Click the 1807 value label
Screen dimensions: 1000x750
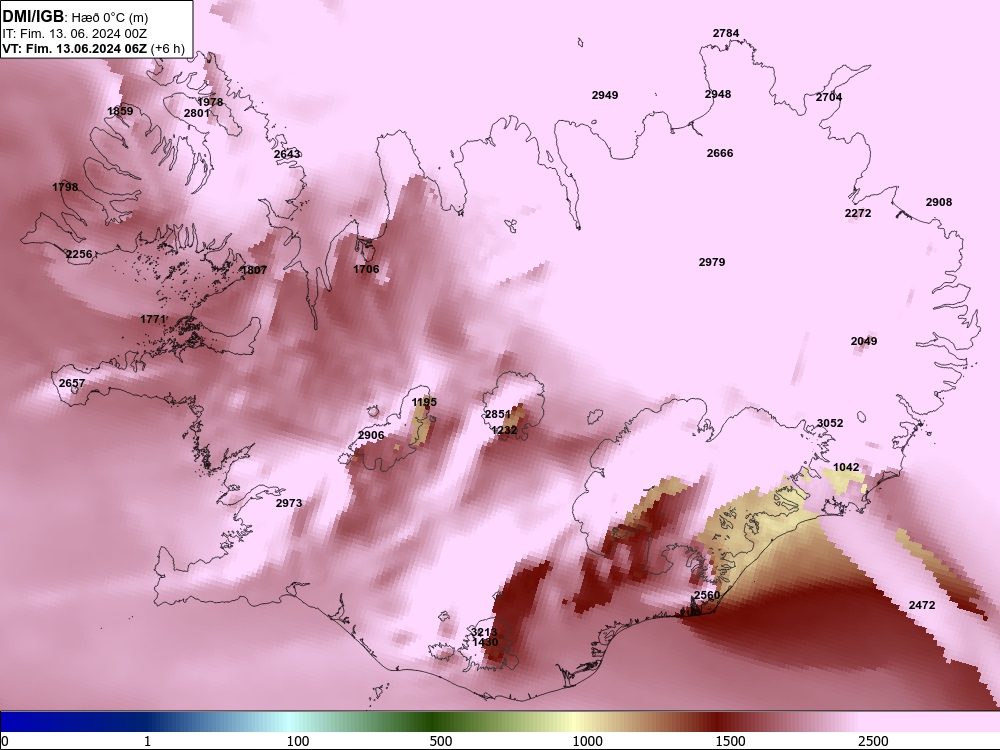pyautogui.click(x=254, y=270)
